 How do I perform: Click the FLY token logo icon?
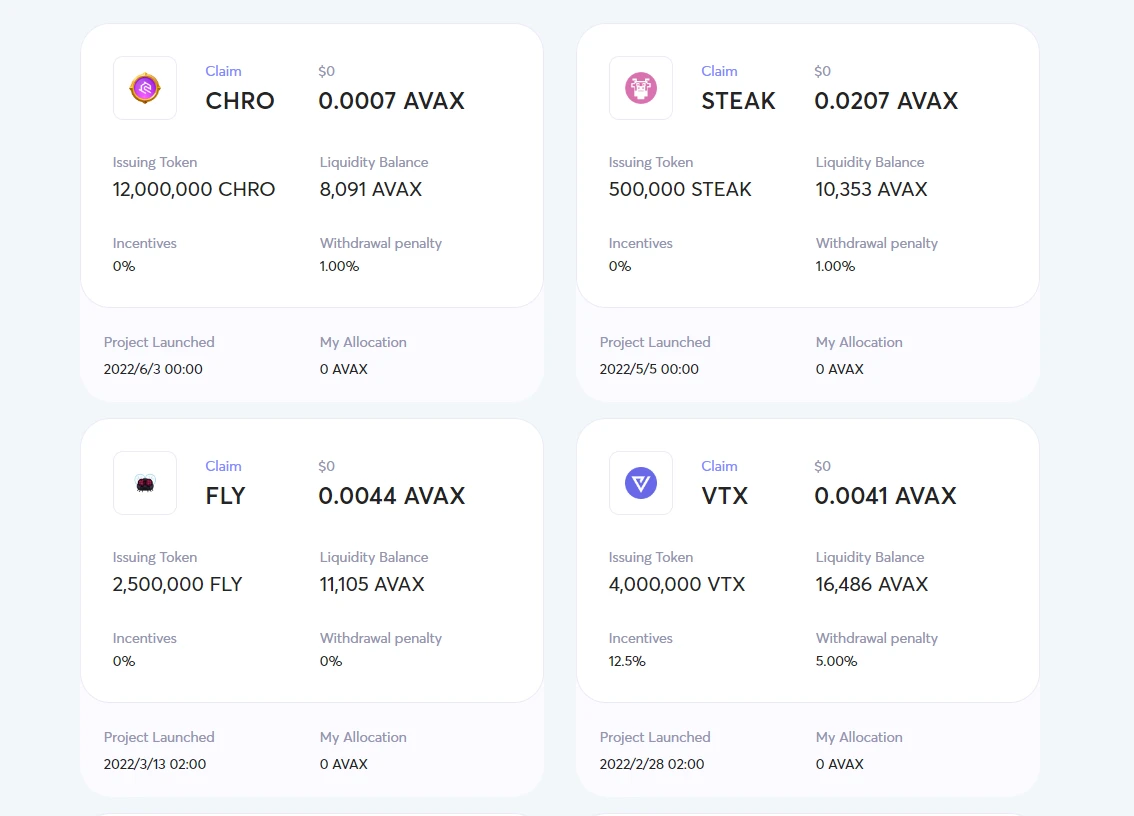(x=145, y=483)
